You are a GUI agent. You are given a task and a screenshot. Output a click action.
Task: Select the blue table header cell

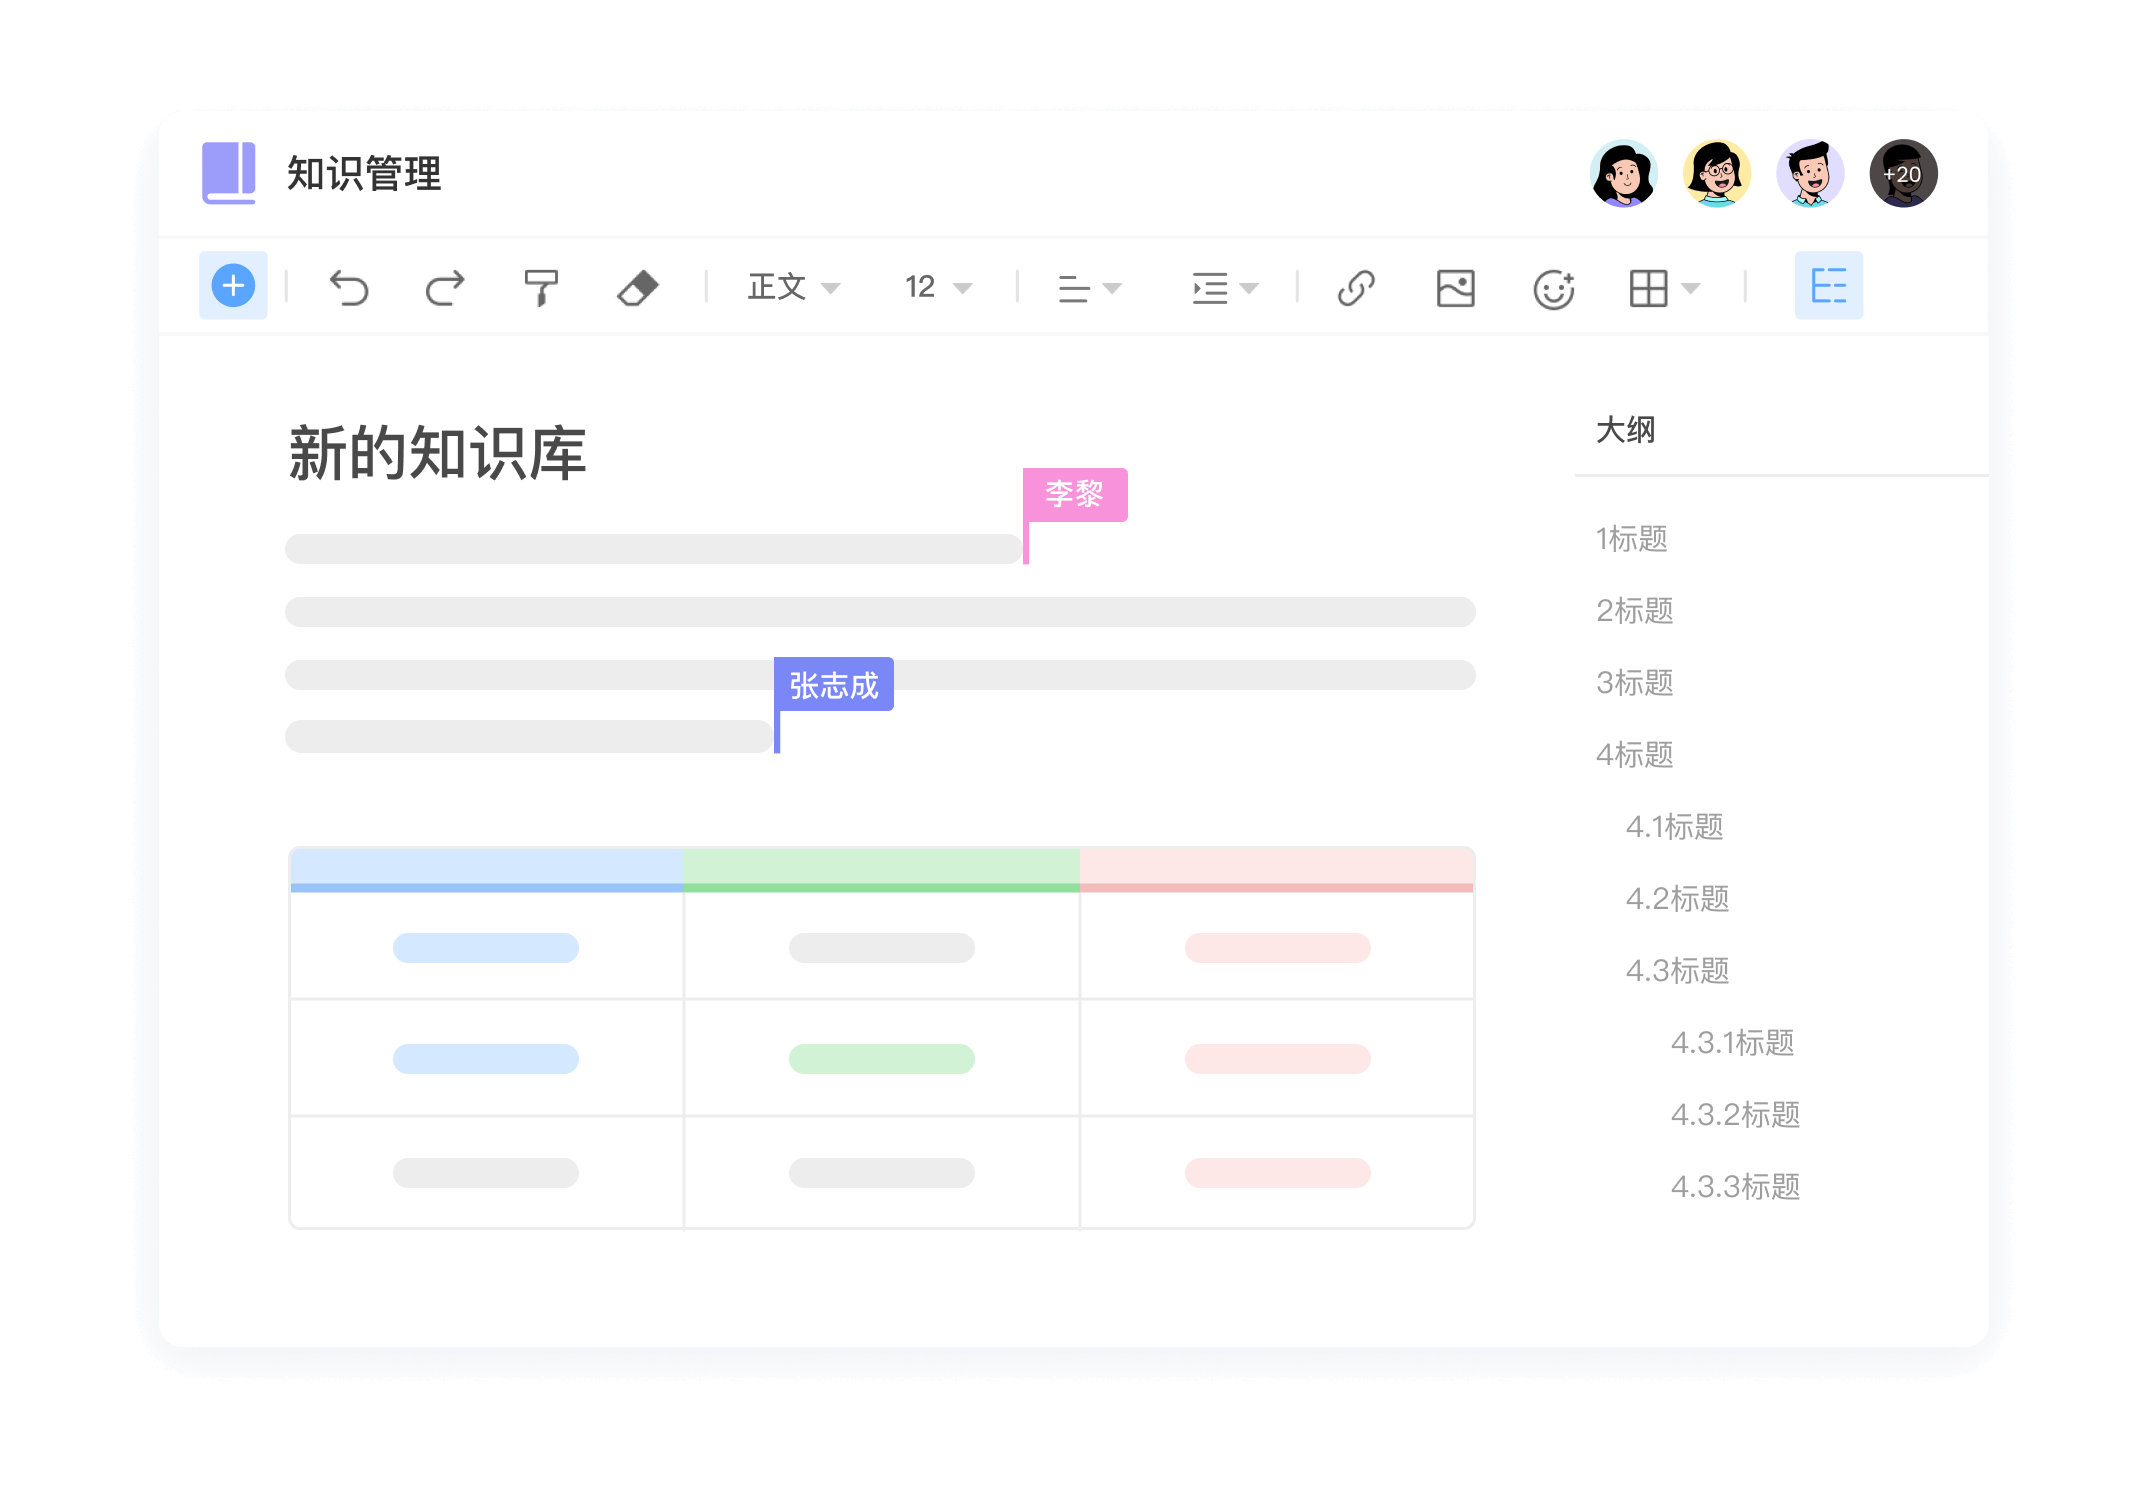click(x=486, y=867)
